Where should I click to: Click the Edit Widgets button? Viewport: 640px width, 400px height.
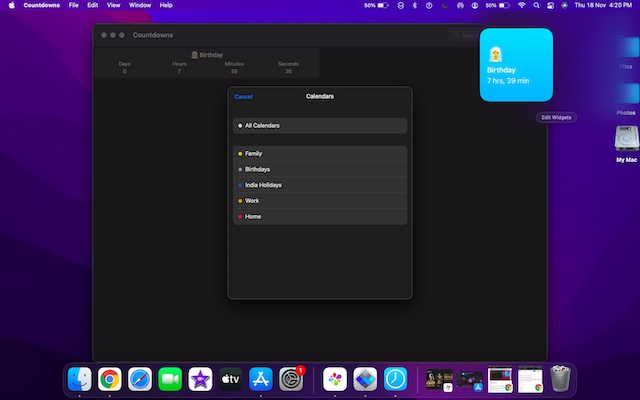coord(556,118)
